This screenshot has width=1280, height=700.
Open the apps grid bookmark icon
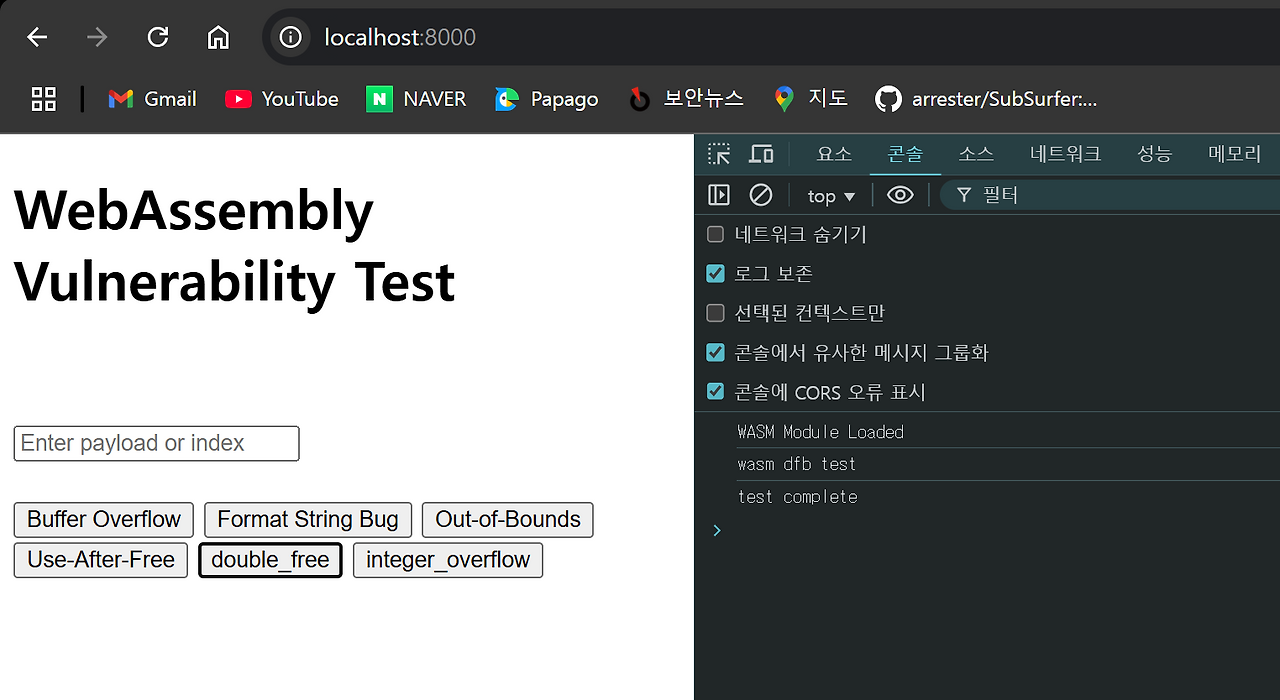pos(44,99)
